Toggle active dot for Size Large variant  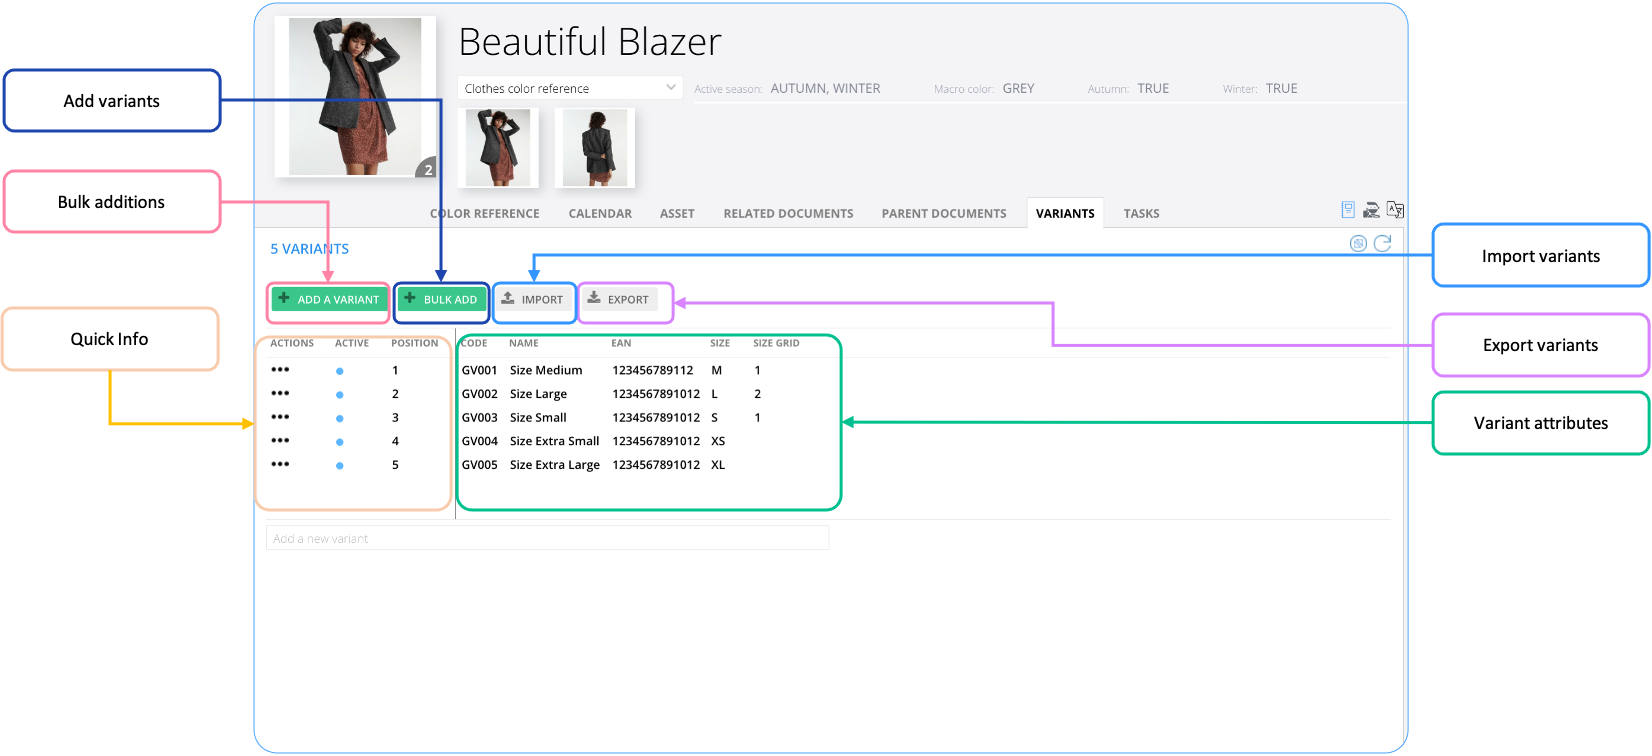(340, 395)
